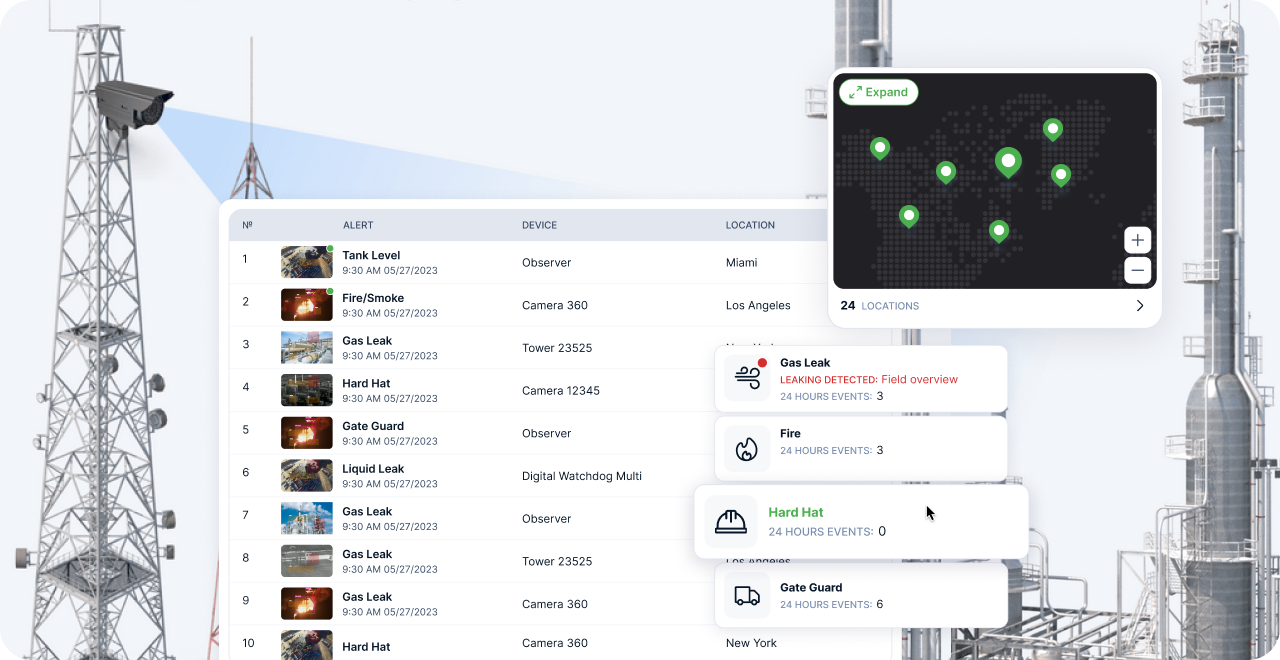Click the Nº column header
Screen dimensions: 1280x660
coord(246,225)
